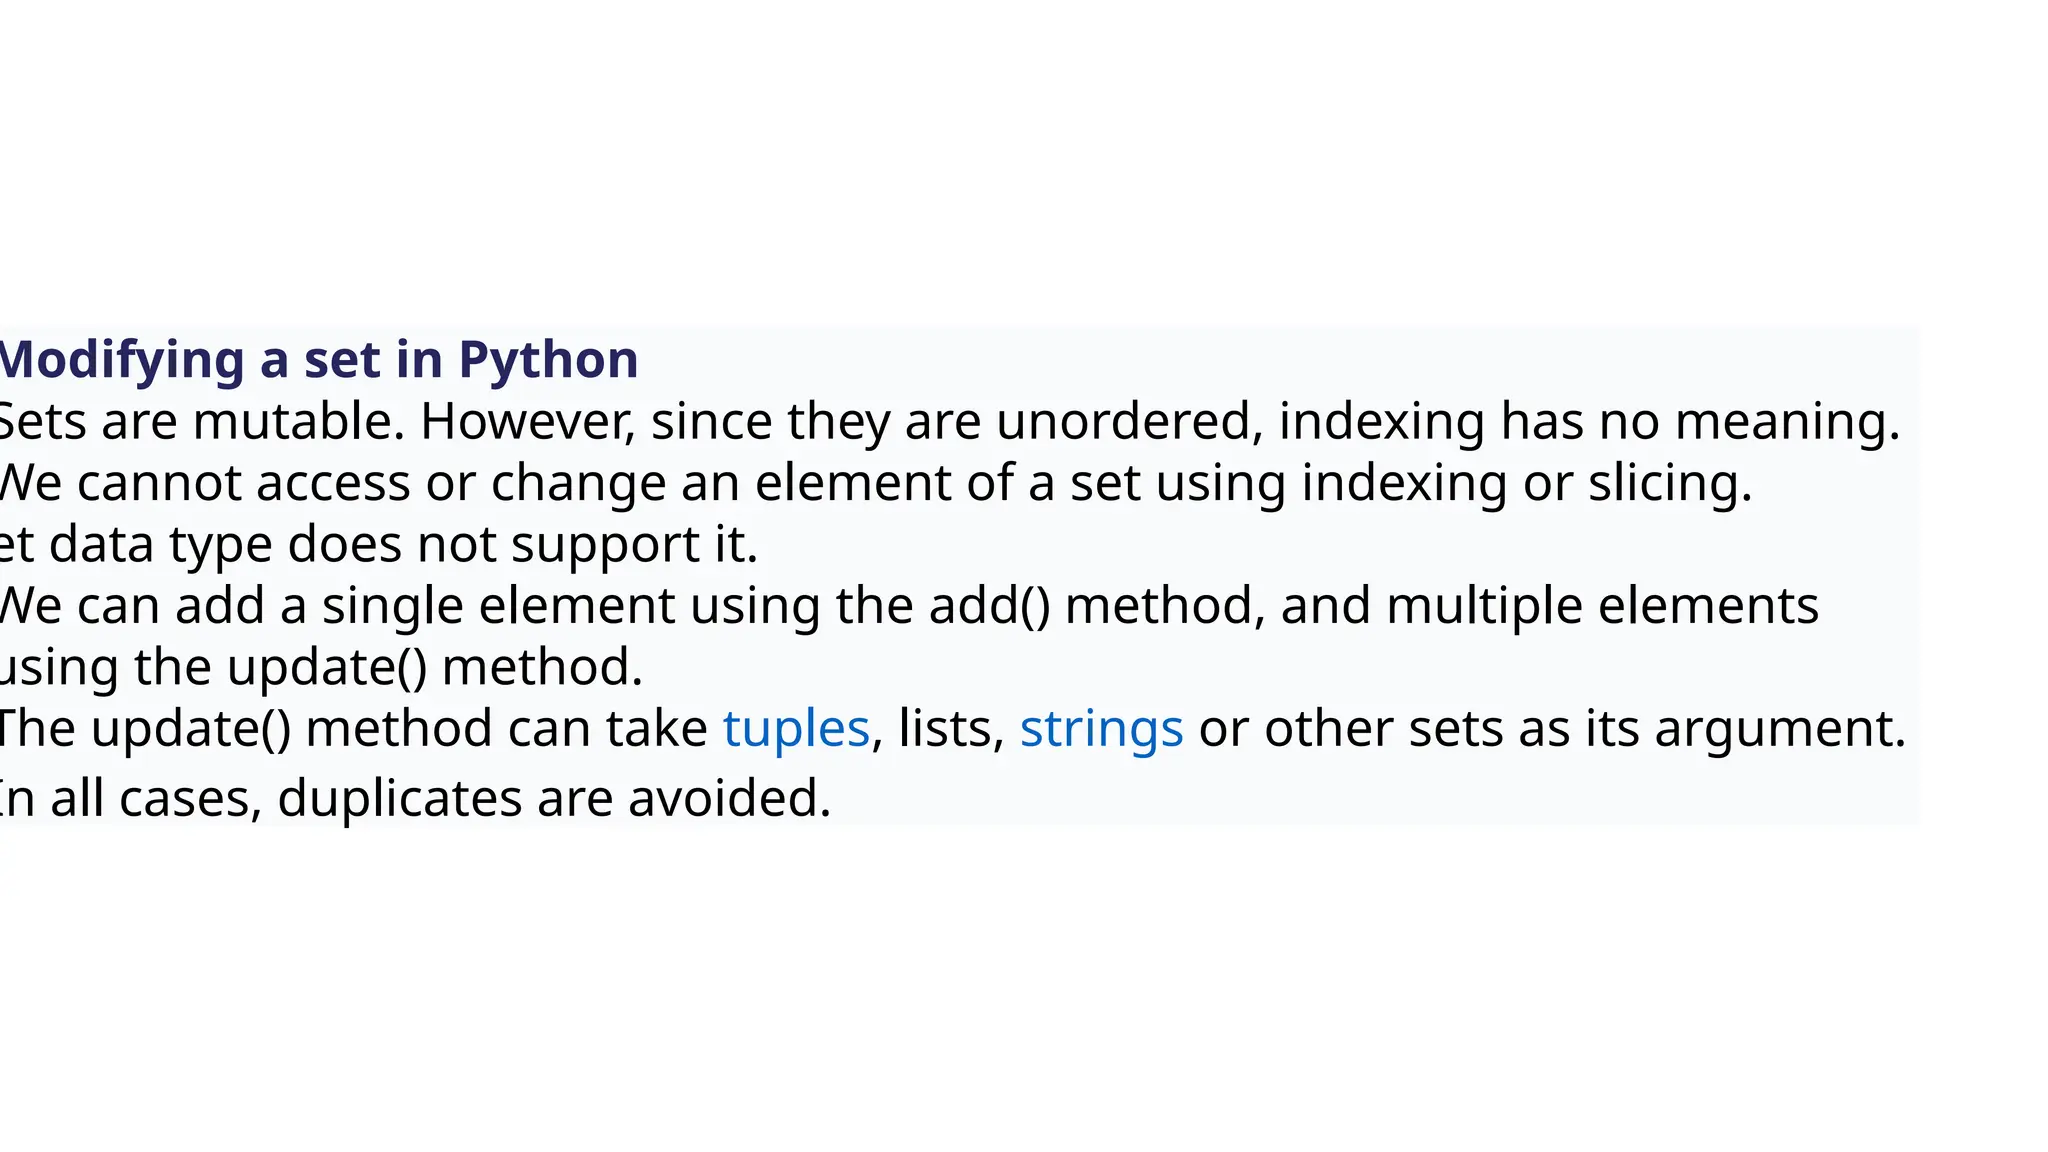This screenshot has width=2048, height=1152.
Task: Click the word 'Python' in the heading
Action: tap(548, 359)
